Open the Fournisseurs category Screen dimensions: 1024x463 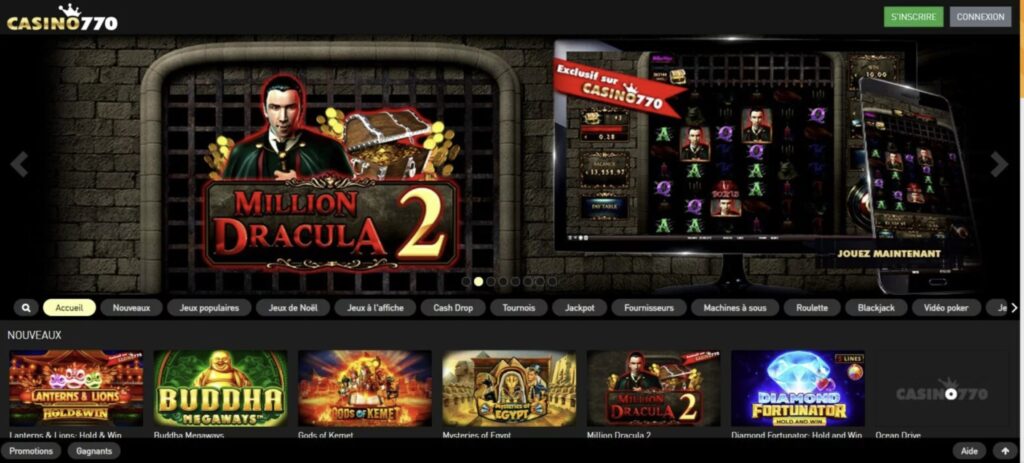(x=649, y=308)
